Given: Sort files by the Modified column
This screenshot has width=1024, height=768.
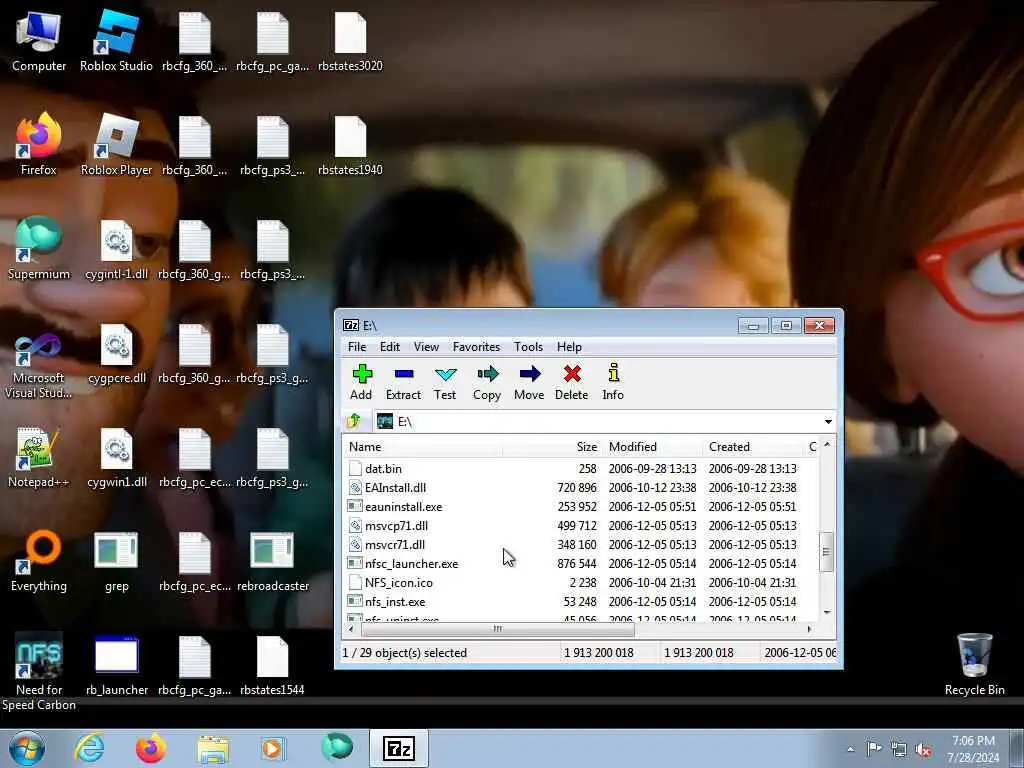Looking at the screenshot, I should click(653, 447).
